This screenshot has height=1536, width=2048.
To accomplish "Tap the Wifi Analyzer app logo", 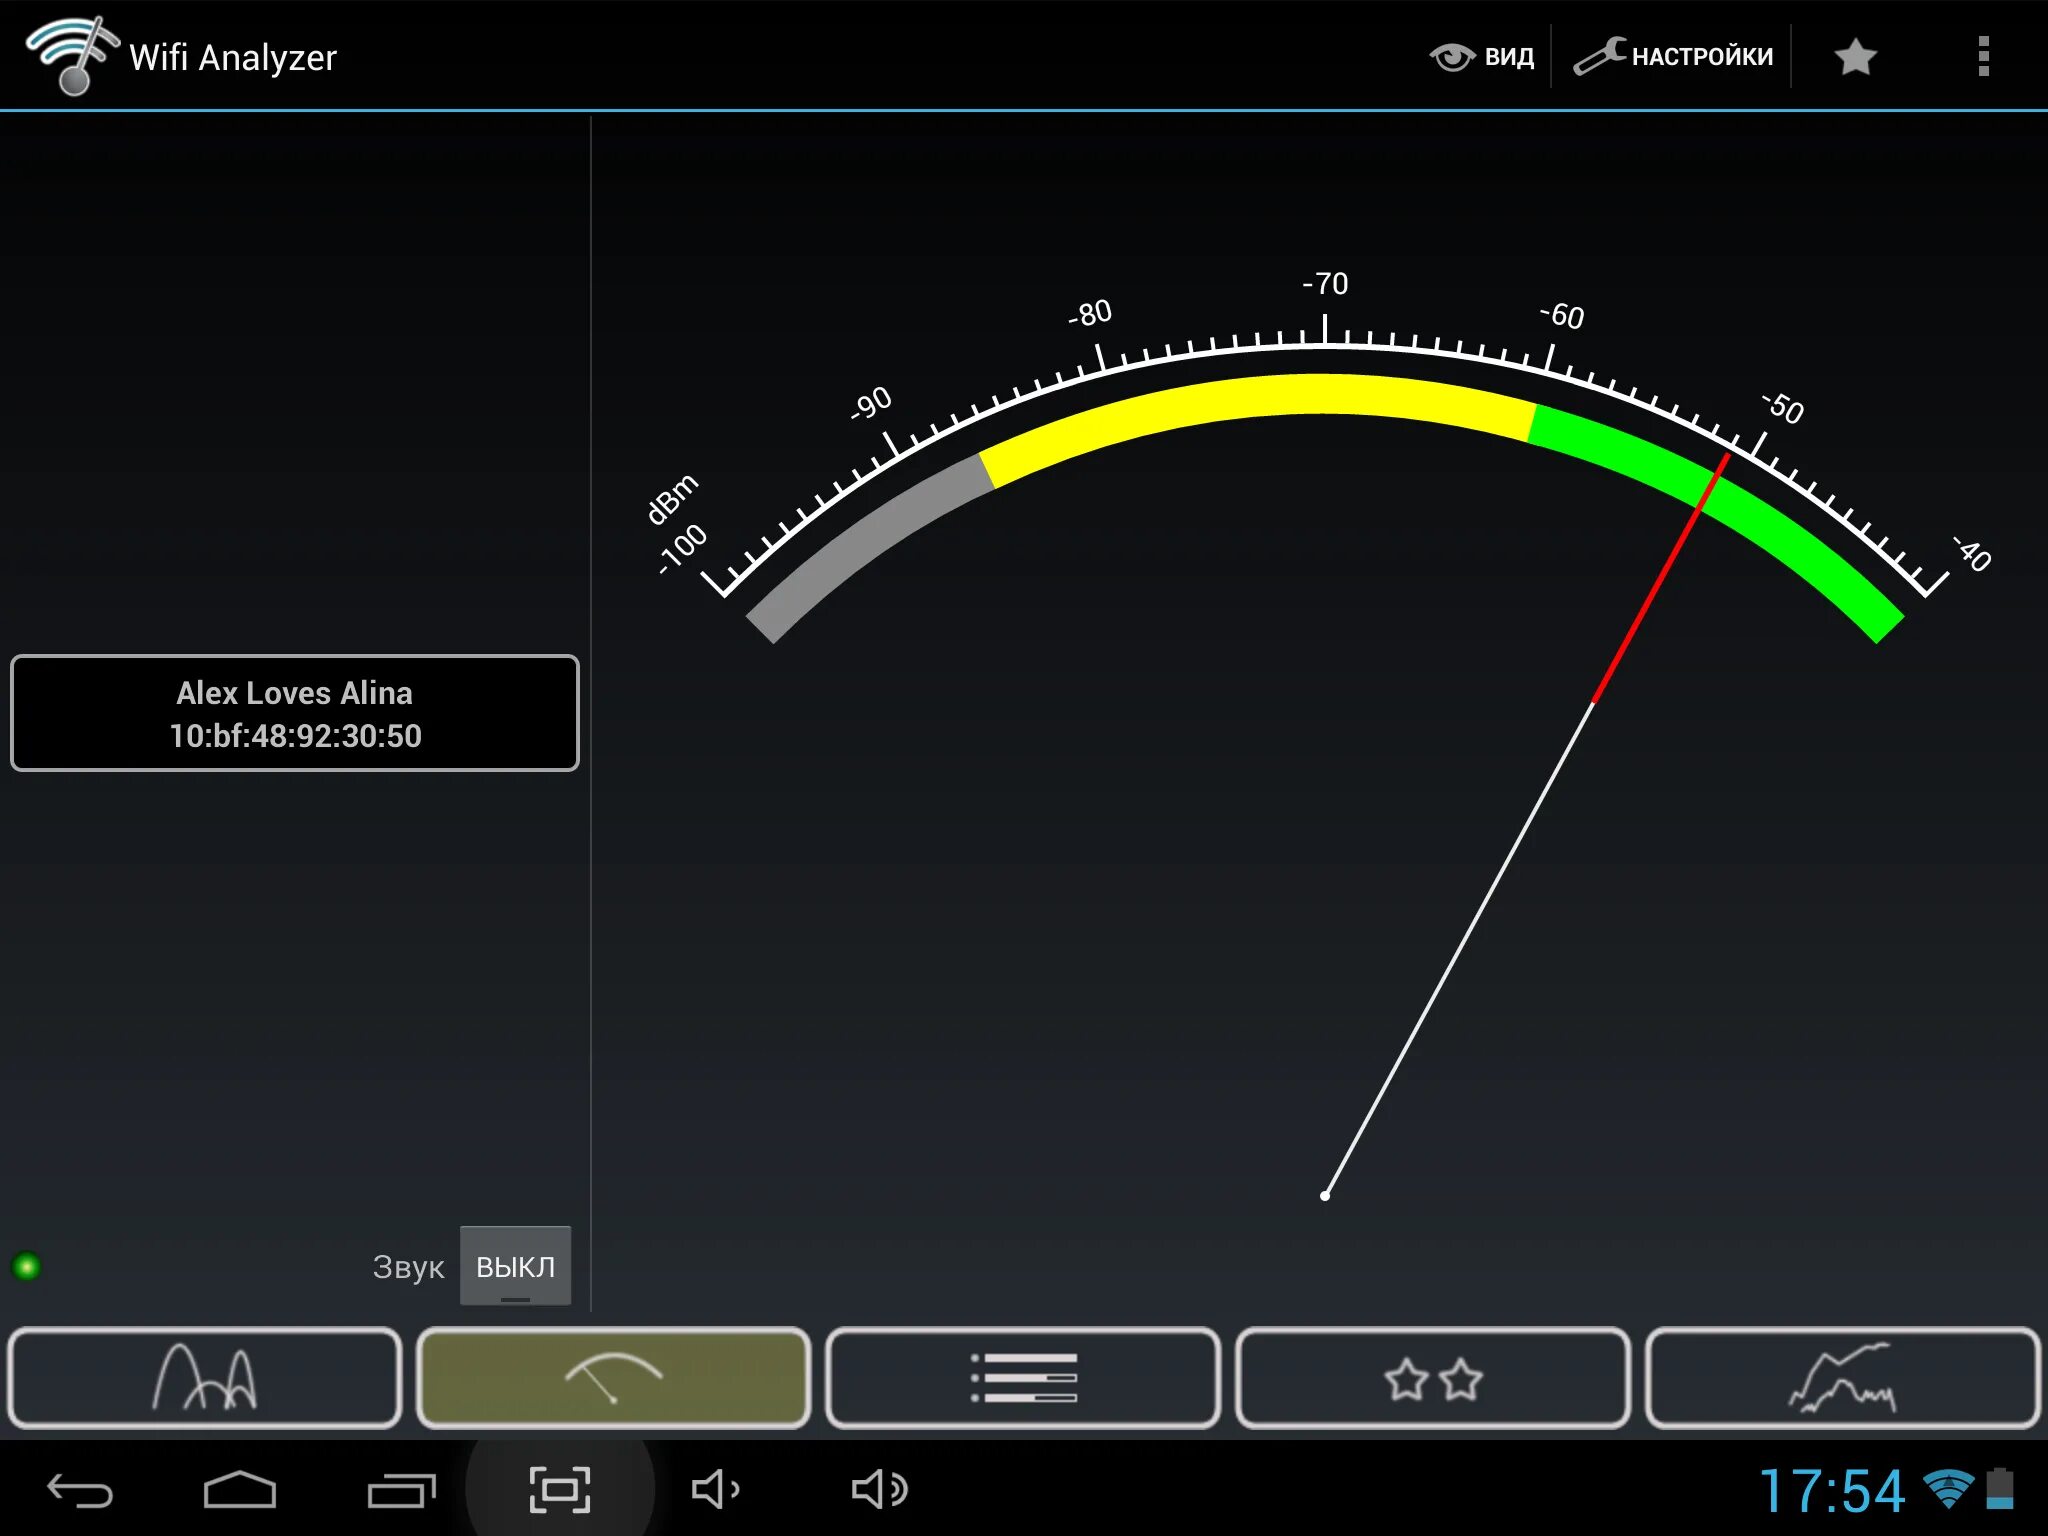I will click(70, 55).
